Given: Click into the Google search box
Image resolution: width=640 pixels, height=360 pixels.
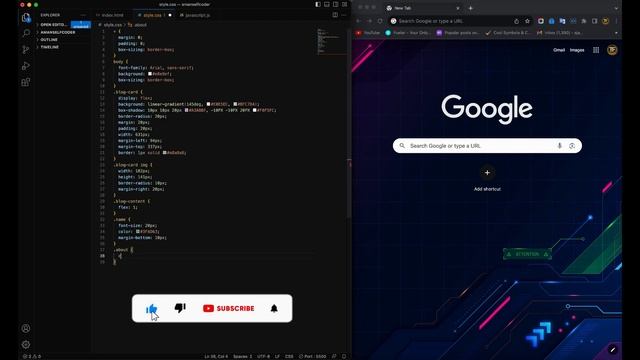Looking at the screenshot, I should click(x=487, y=146).
